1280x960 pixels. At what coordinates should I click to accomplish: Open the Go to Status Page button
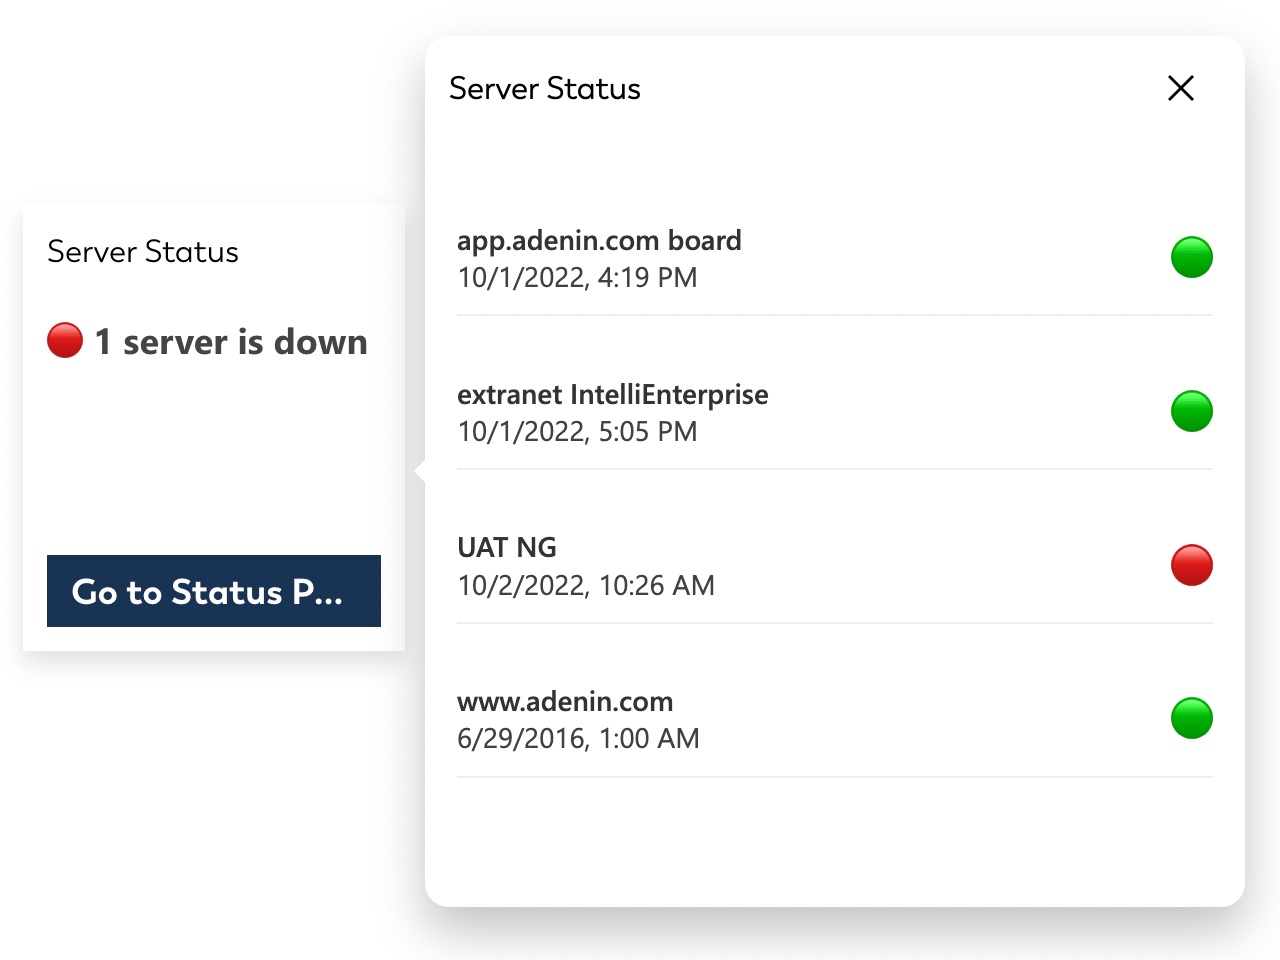pos(214,591)
